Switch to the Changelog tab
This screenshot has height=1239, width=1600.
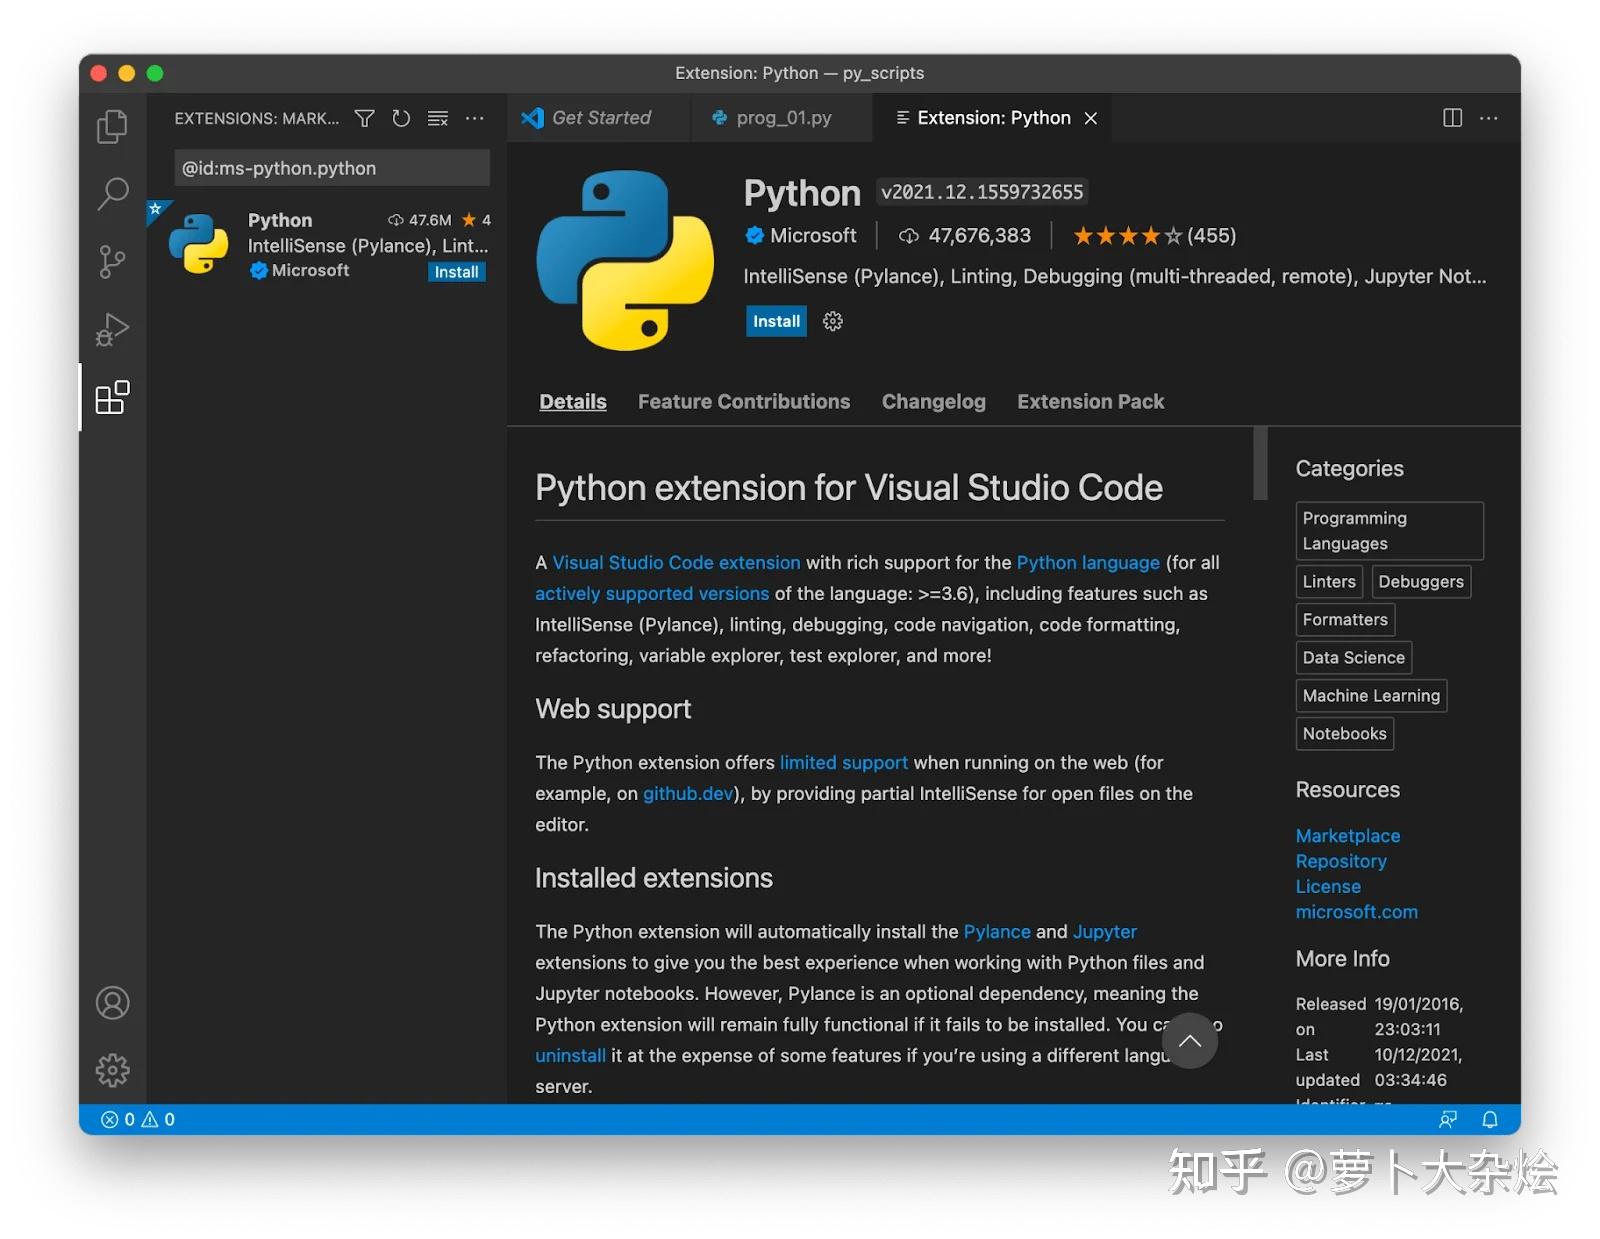(933, 401)
